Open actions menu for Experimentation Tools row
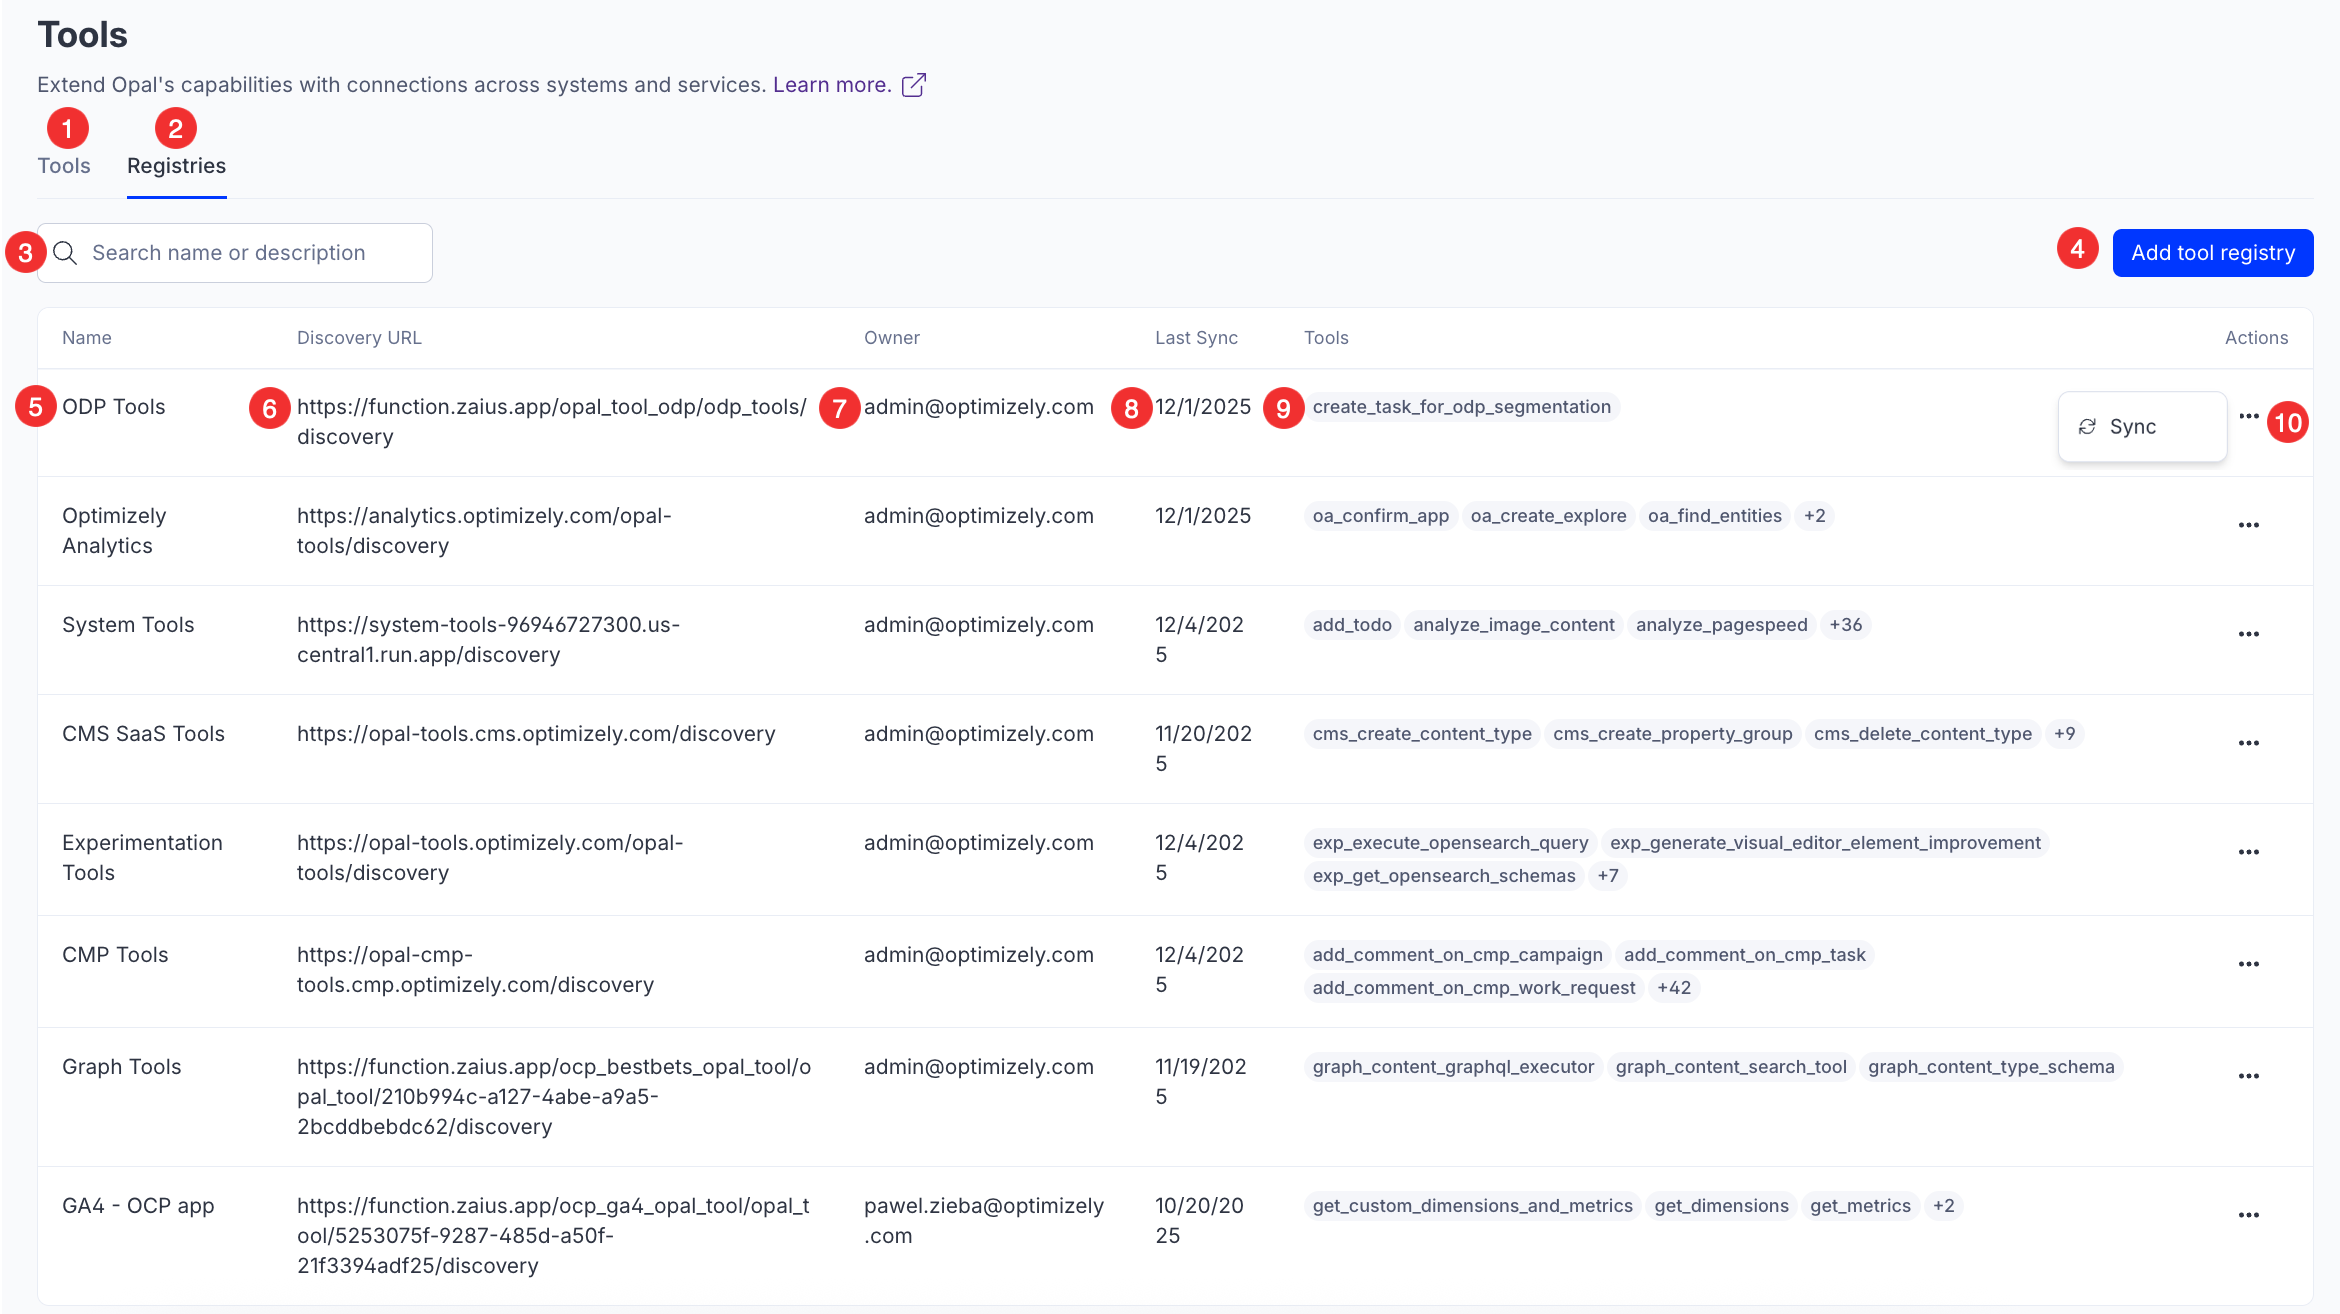2340x1314 pixels. point(2249,852)
